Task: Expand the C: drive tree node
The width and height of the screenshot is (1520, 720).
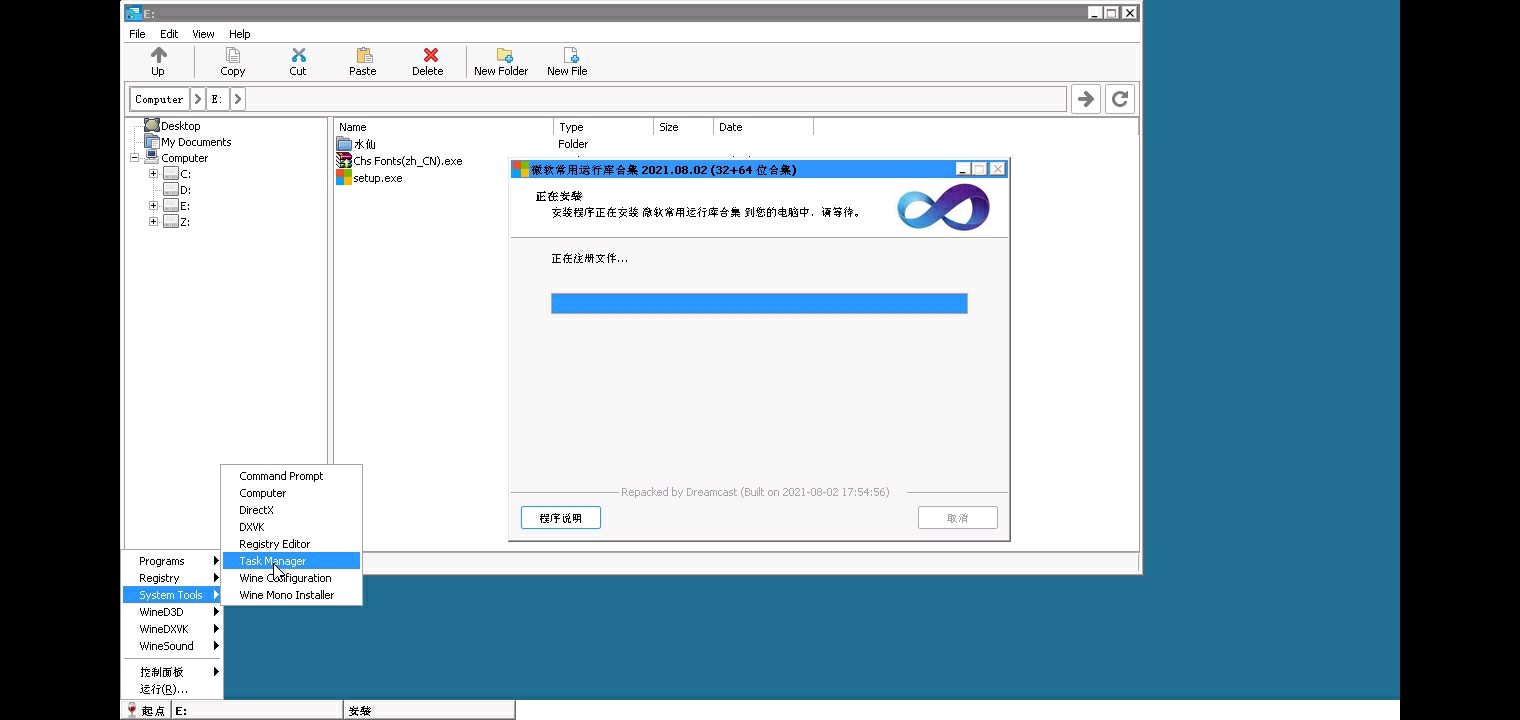Action: (x=154, y=174)
